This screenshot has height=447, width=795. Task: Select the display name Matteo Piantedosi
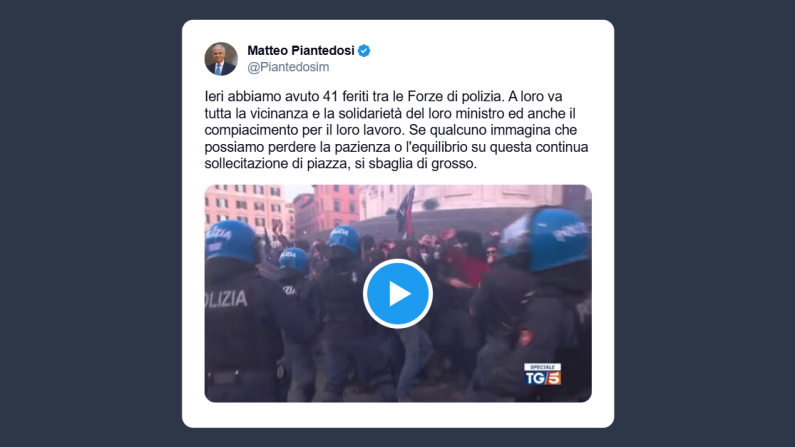click(301, 51)
